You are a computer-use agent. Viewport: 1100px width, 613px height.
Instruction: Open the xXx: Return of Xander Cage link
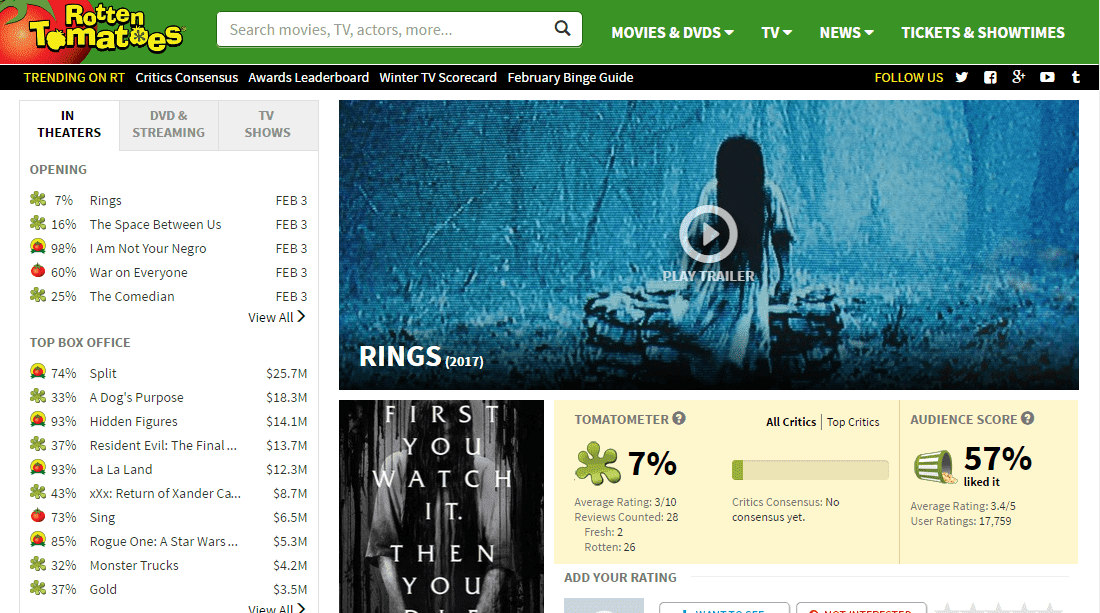165,493
